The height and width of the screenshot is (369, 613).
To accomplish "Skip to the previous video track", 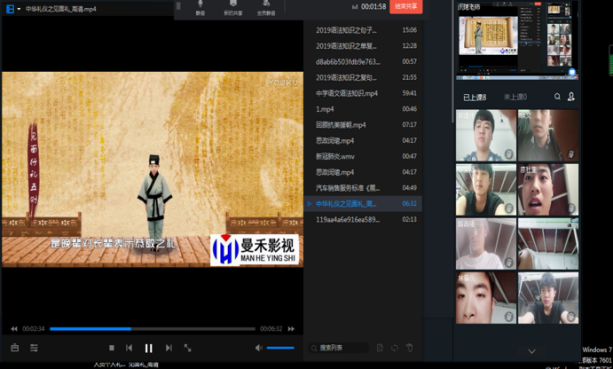I will pos(129,348).
